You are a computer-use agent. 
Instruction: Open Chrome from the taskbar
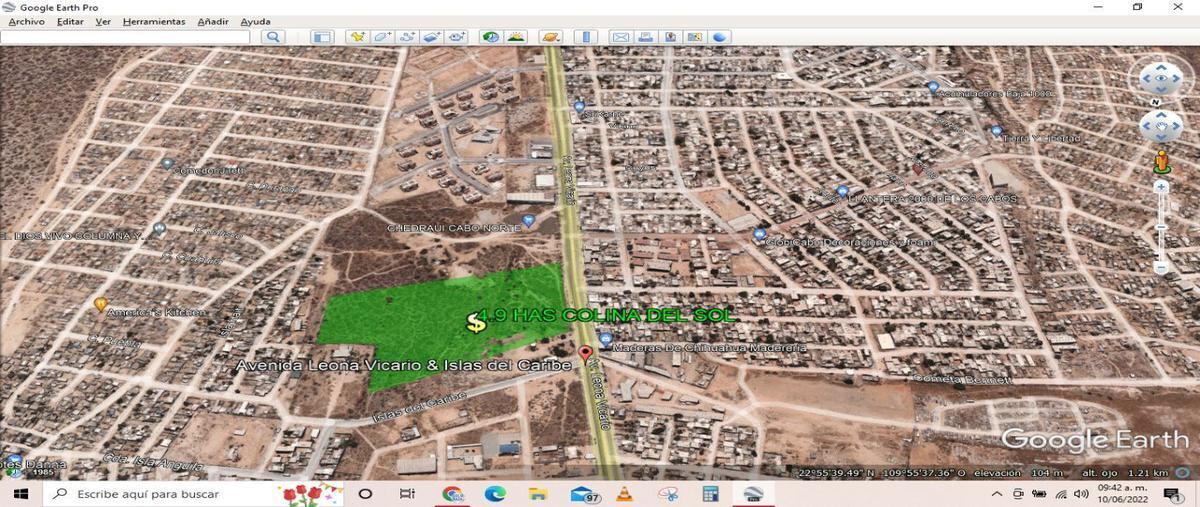453,494
